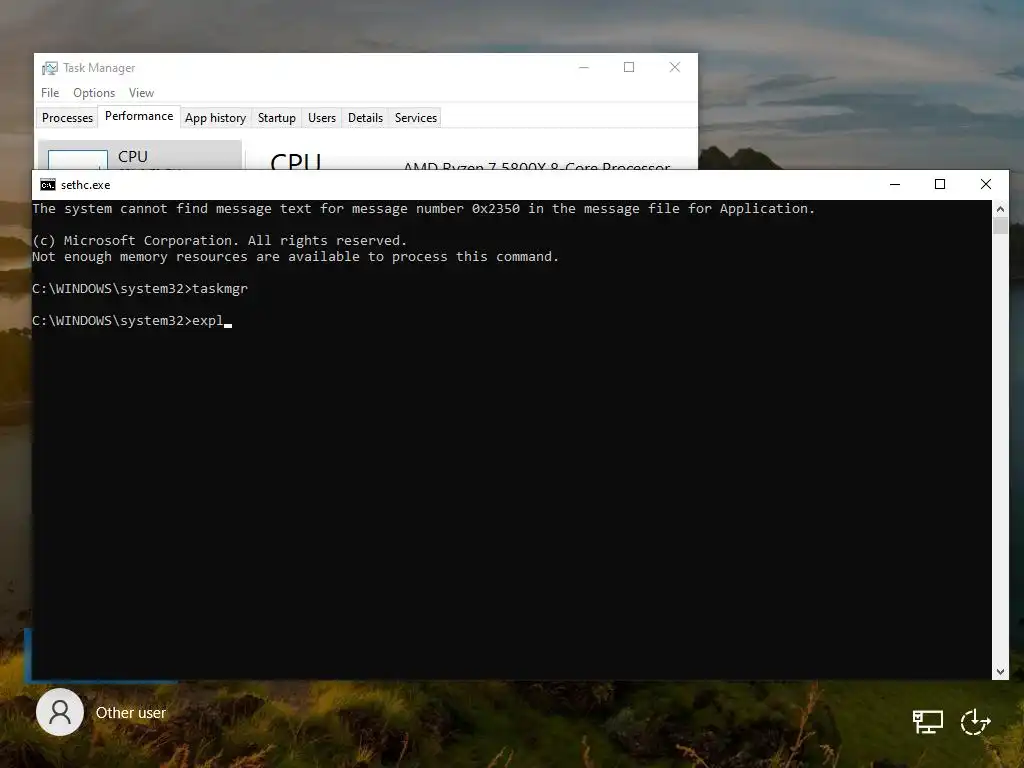This screenshot has height=768, width=1024.
Task: Open the Startup tab
Action: coord(277,118)
